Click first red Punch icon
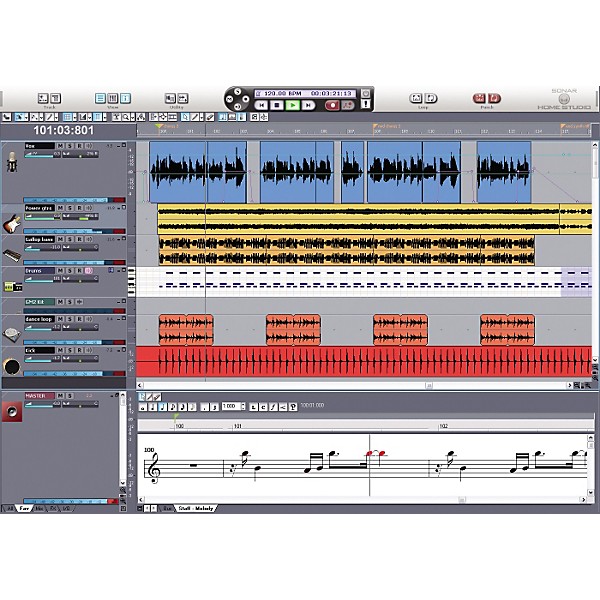600x600 pixels. click(x=479, y=98)
